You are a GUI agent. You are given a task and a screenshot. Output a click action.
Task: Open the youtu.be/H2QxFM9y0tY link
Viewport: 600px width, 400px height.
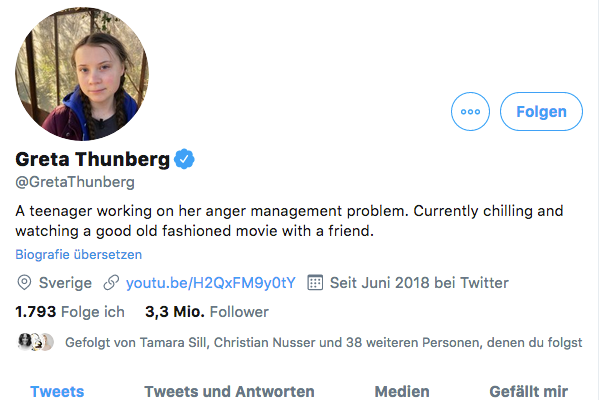(210, 283)
